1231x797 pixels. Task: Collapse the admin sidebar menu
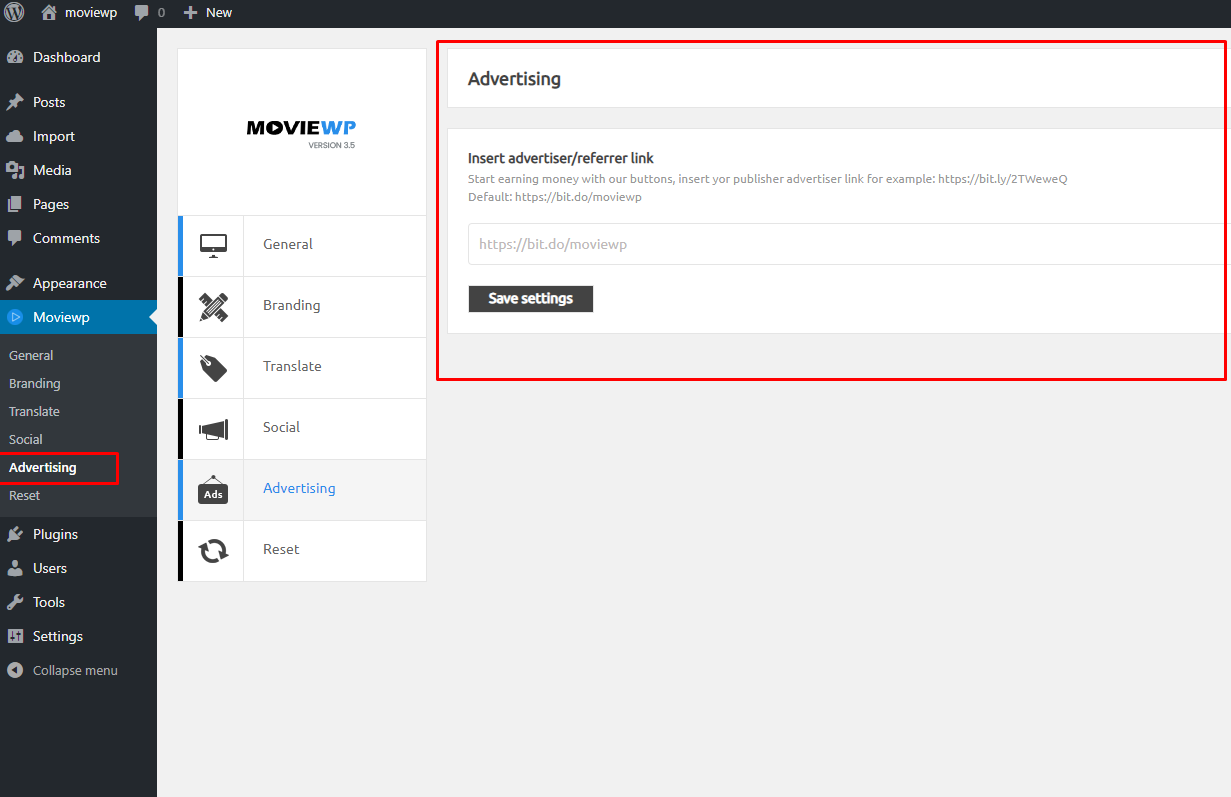pos(62,670)
